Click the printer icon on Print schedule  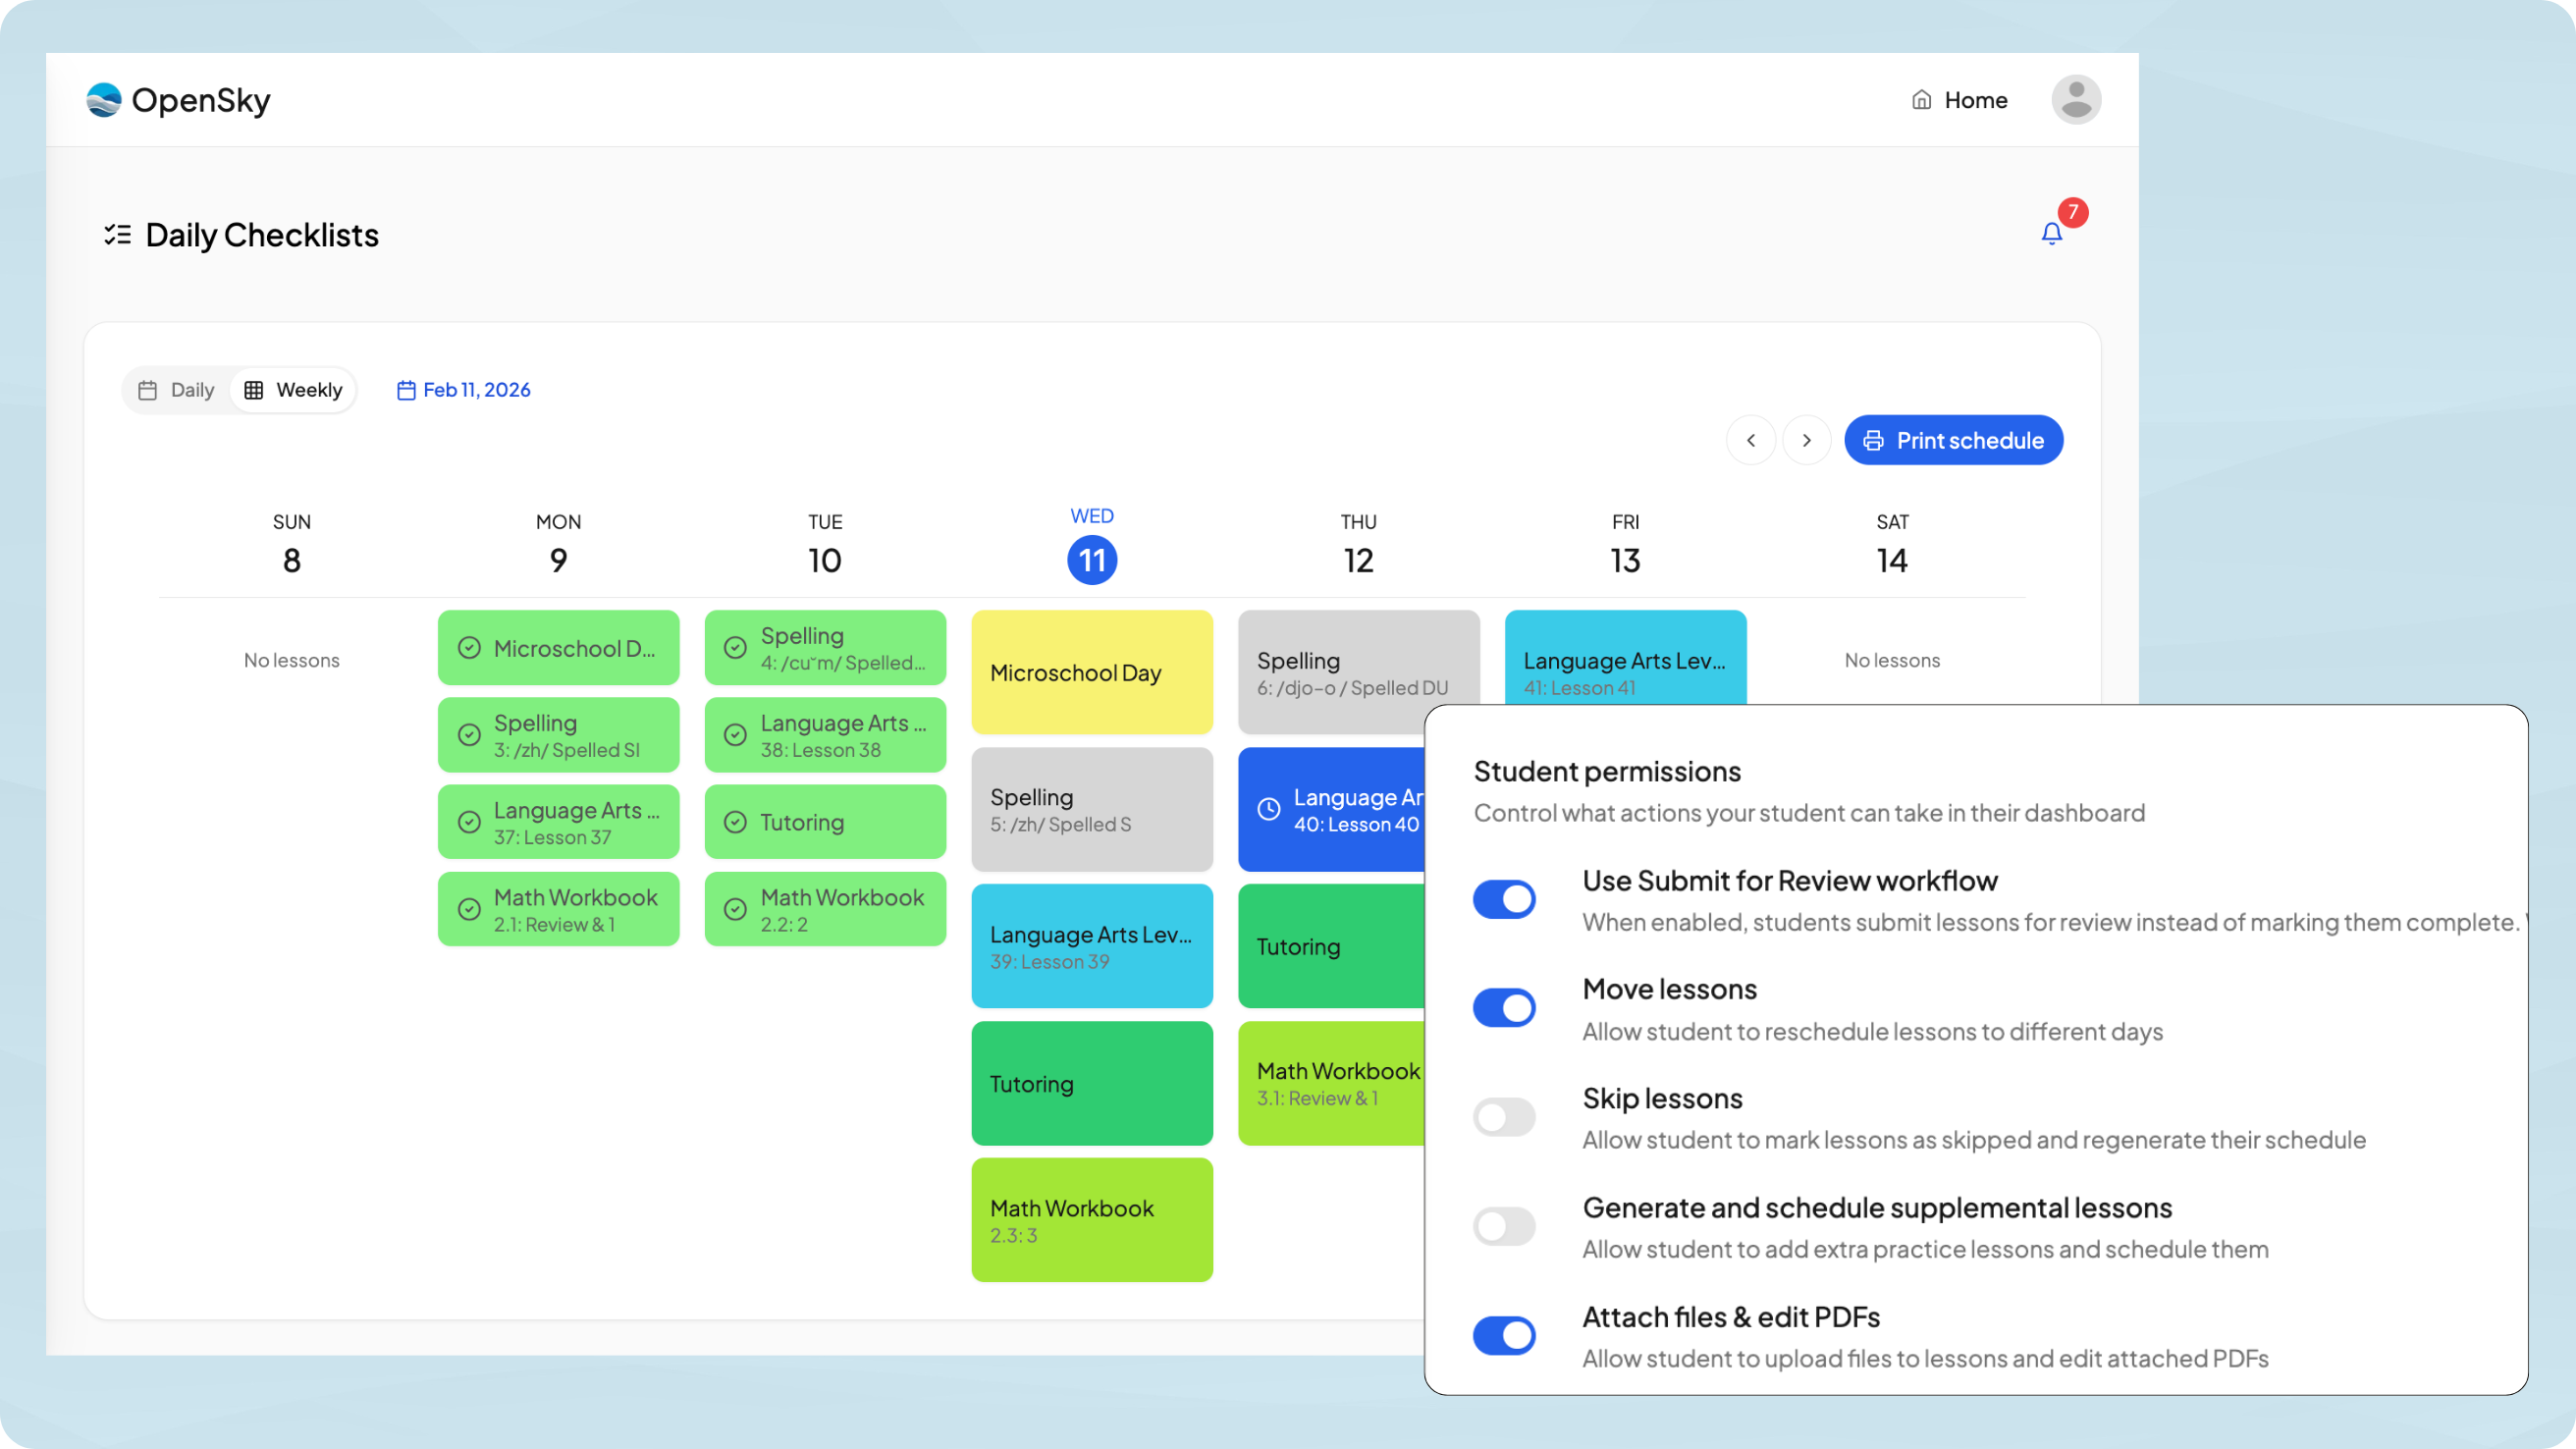1874,440
